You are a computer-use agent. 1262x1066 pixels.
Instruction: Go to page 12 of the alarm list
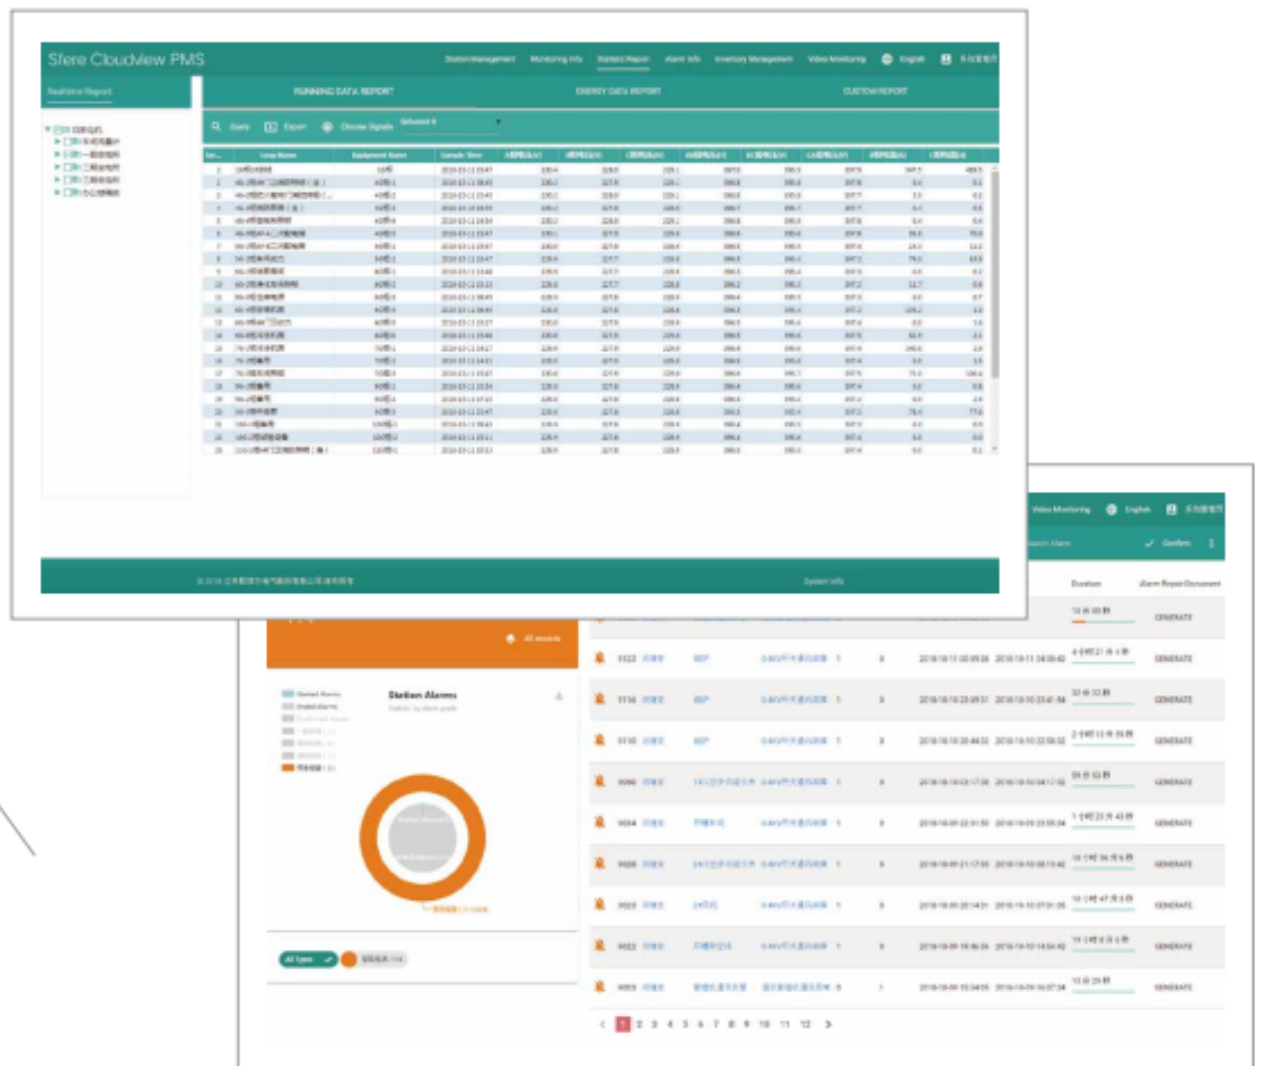(x=805, y=1024)
